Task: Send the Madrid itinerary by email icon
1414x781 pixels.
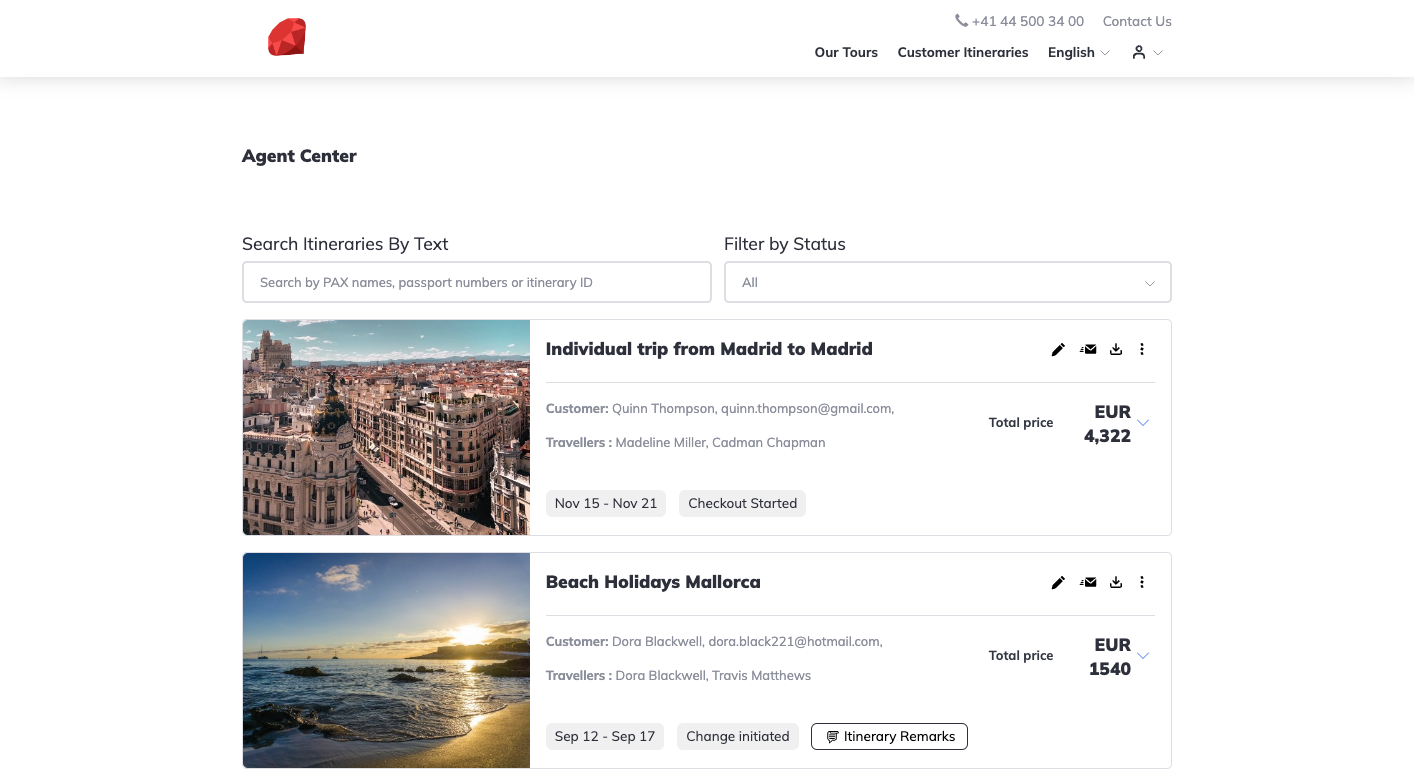Action: pyautogui.click(x=1088, y=349)
